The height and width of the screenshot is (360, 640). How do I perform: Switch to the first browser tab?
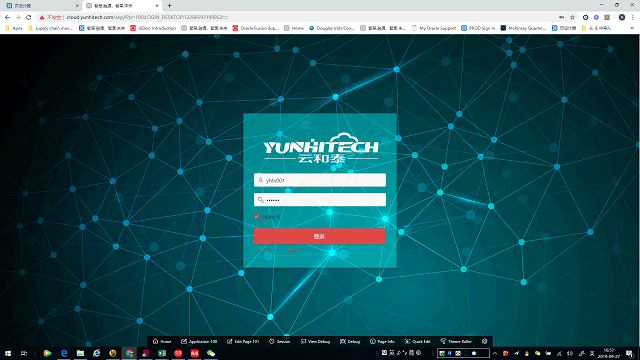click(x=41, y=6)
